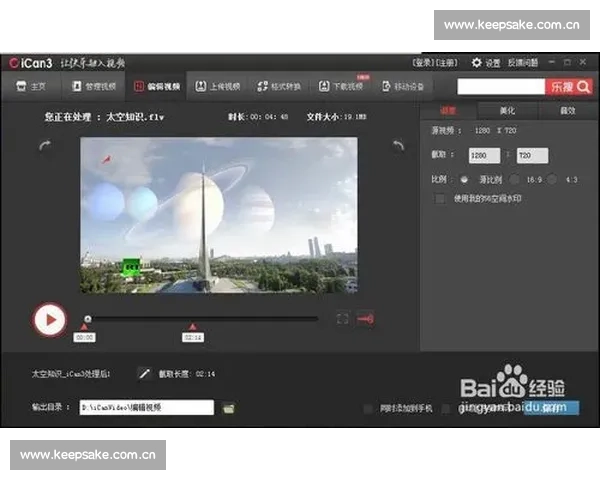Click the crop height field showing 720

(532, 156)
